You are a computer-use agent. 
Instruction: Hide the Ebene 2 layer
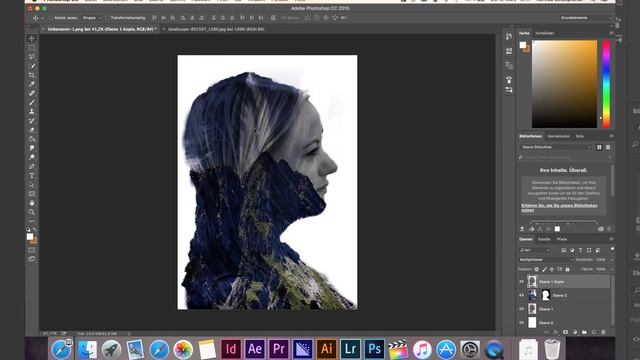point(522,295)
